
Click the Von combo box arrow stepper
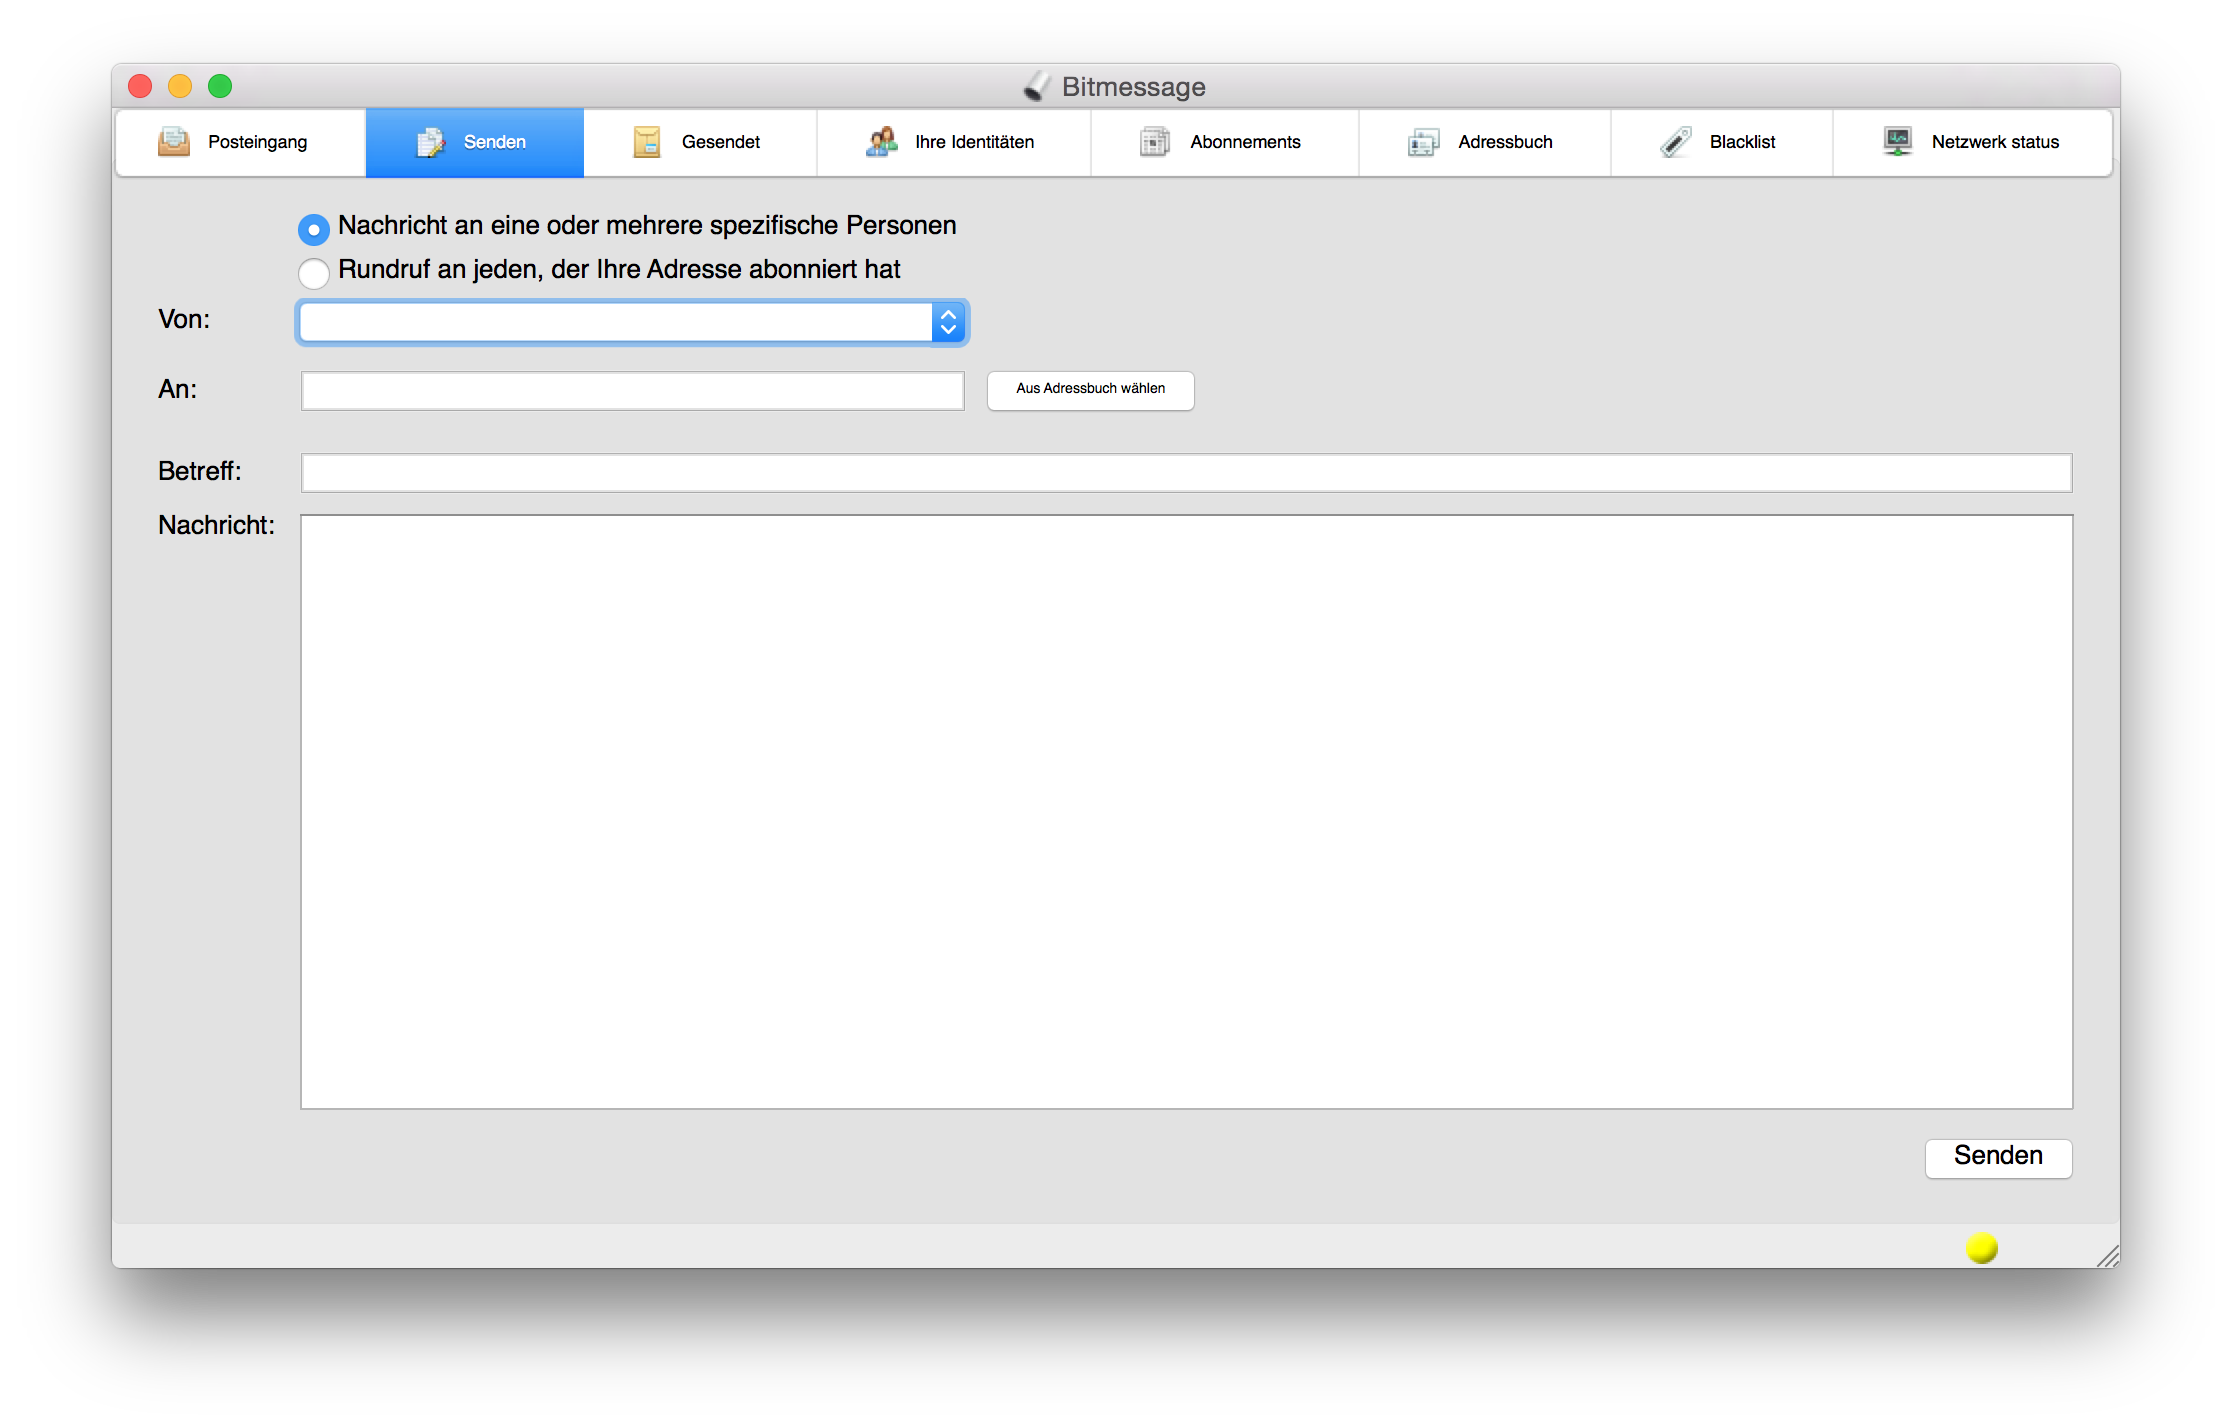tap(948, 322)
